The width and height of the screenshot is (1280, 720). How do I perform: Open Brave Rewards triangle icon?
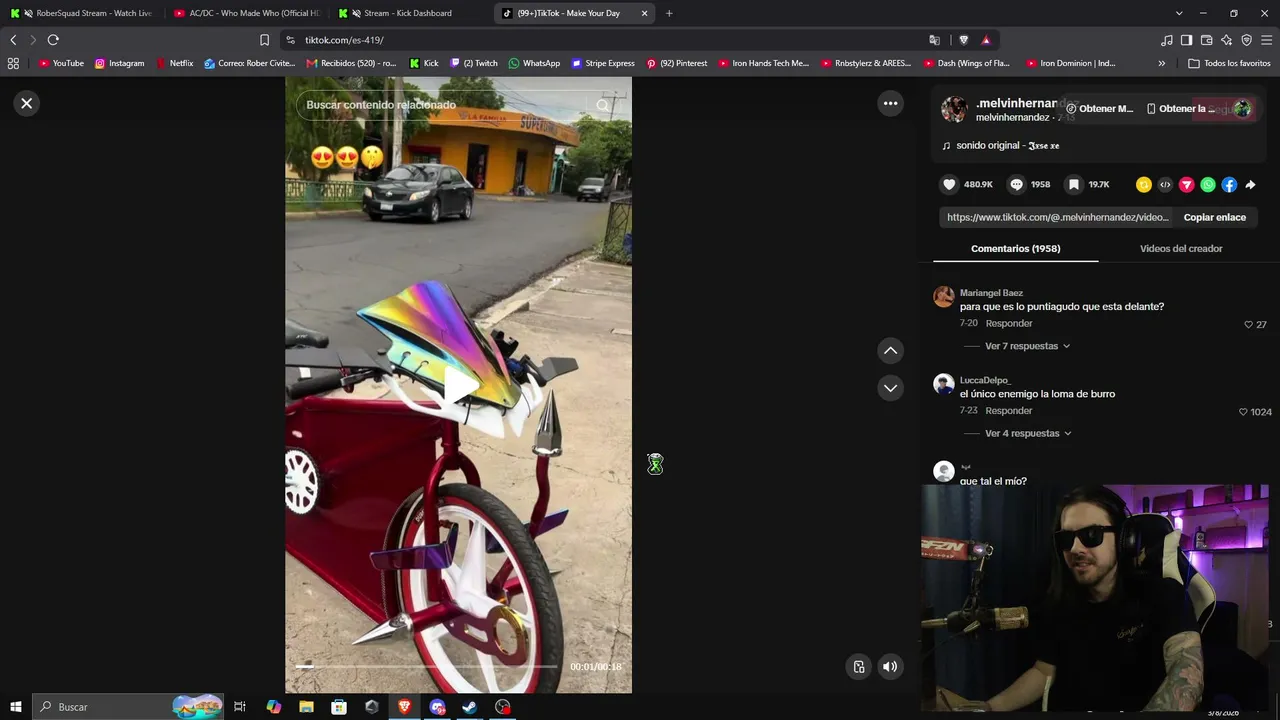986,40
